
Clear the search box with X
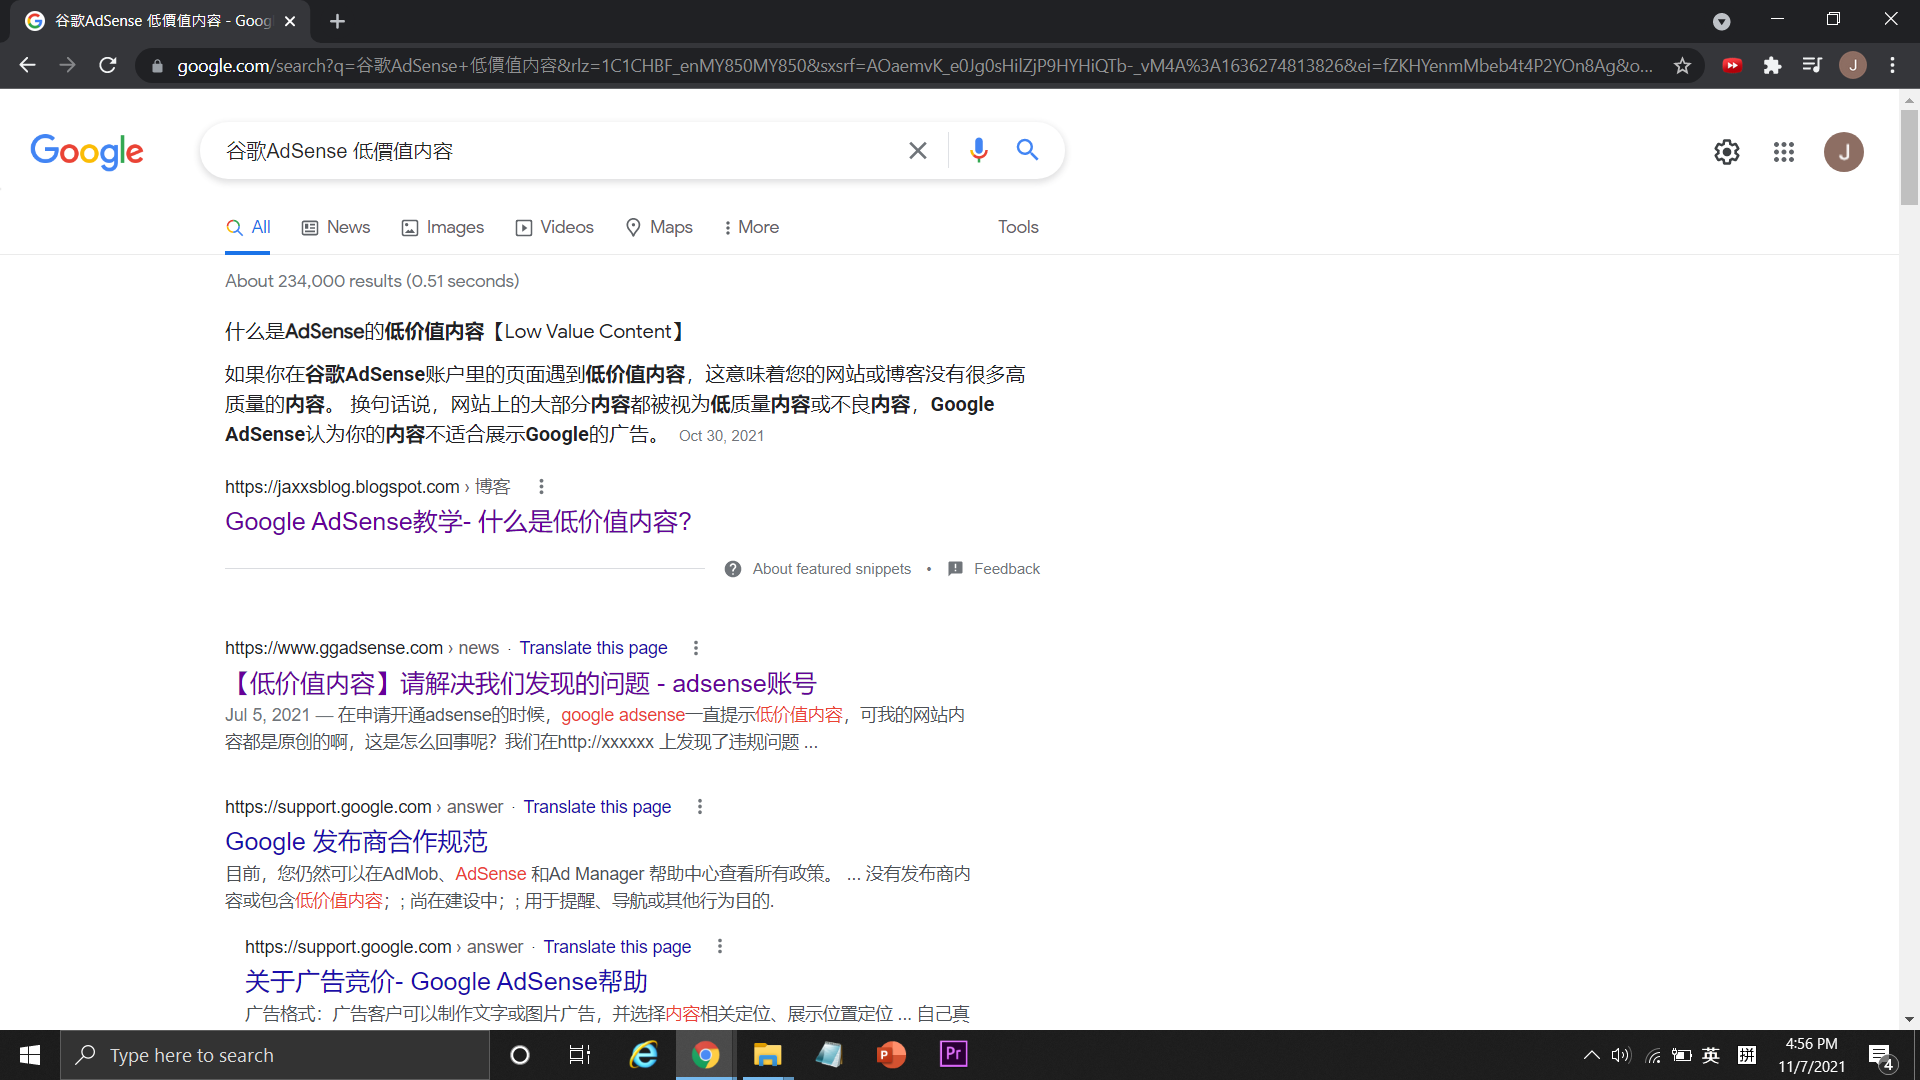pyautogui.click(x=917, y=151)
